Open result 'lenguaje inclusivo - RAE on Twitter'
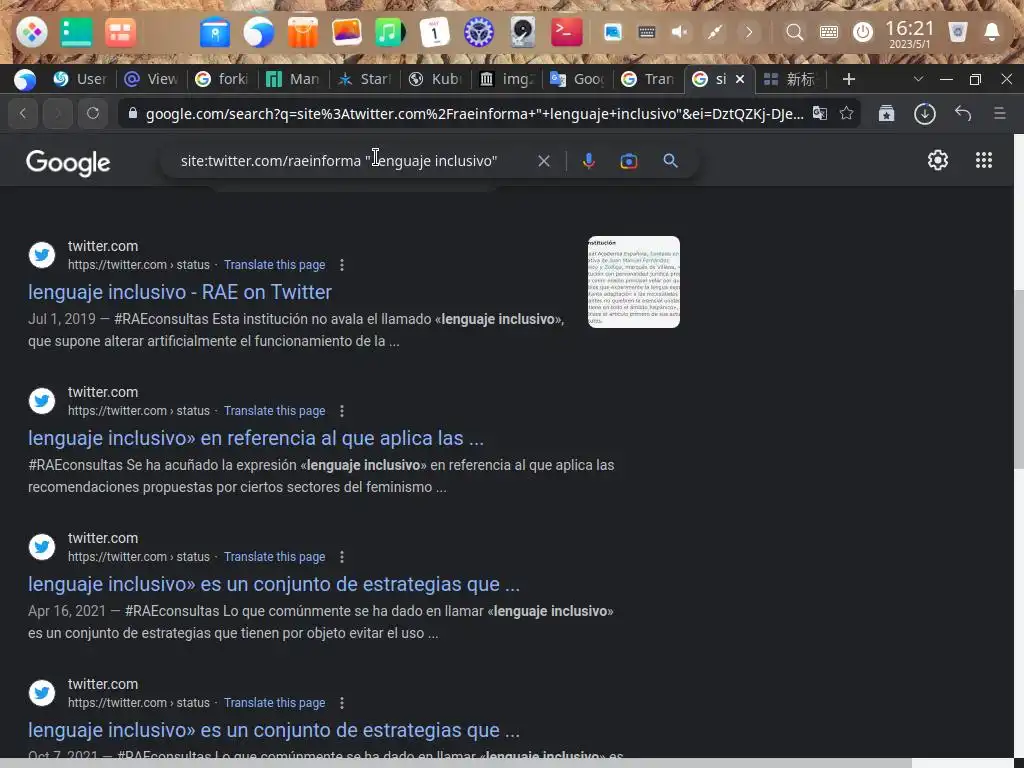1024x768 pixels. coord(180,292)
